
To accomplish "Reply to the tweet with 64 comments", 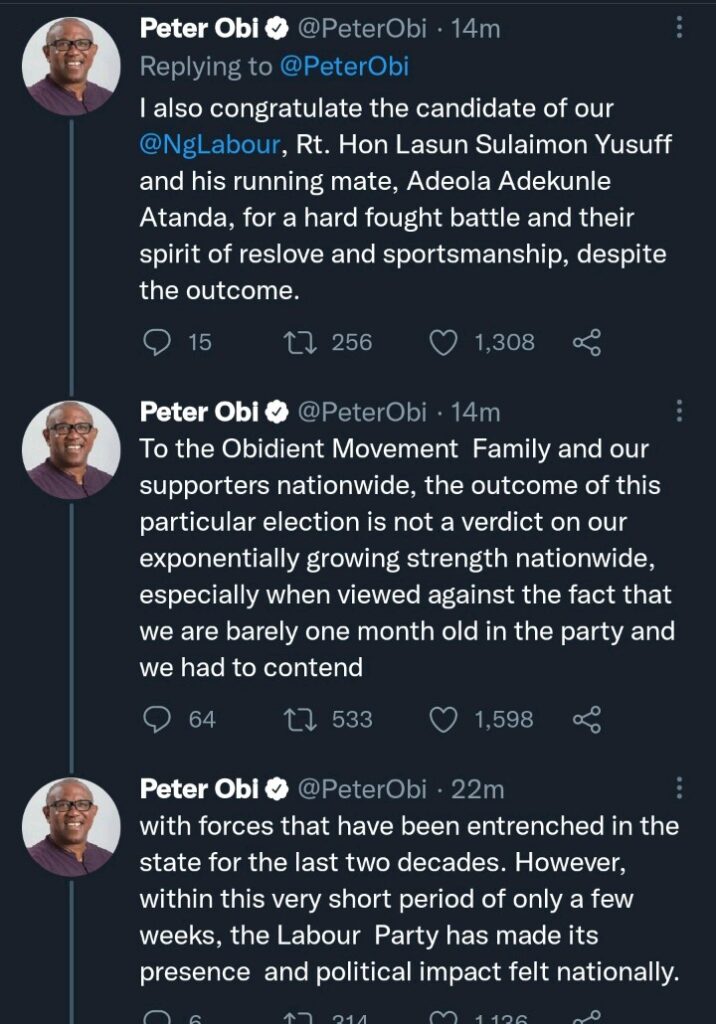I will pyautogui.click(x=158, y=719).
